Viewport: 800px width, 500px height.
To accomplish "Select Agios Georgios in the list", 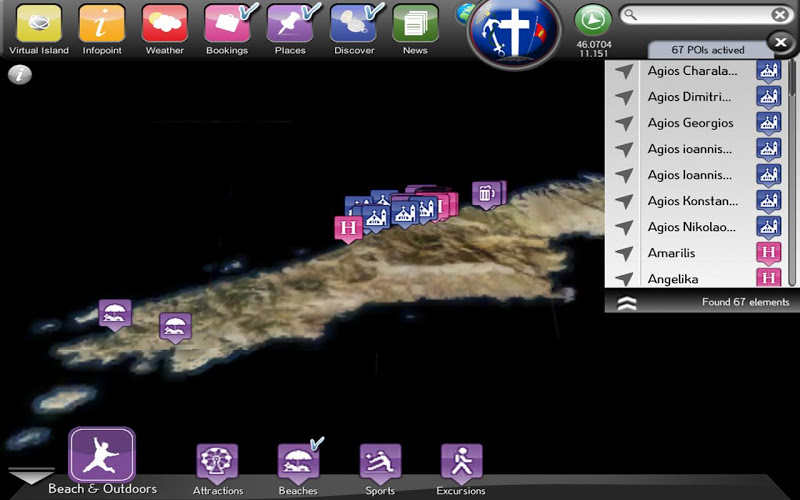I will coord(690,123).
